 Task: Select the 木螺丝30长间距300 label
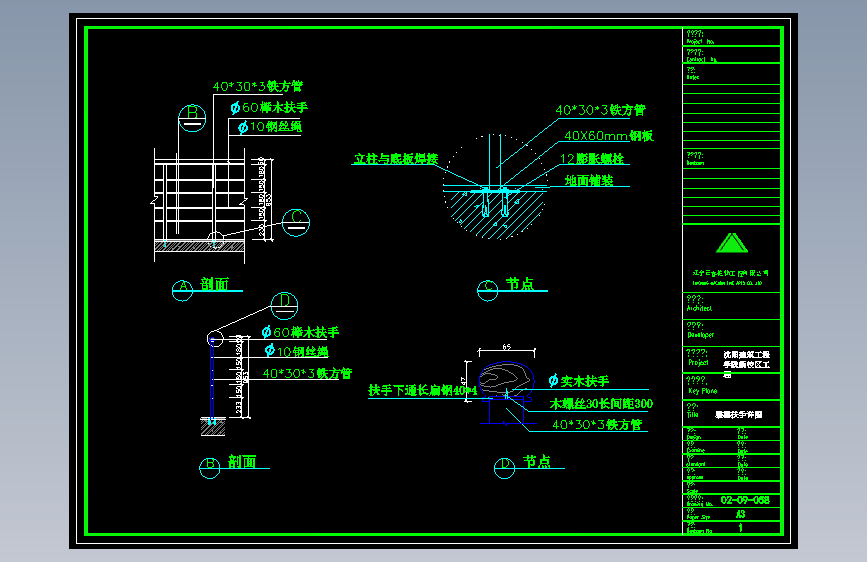tap(601, 404)
